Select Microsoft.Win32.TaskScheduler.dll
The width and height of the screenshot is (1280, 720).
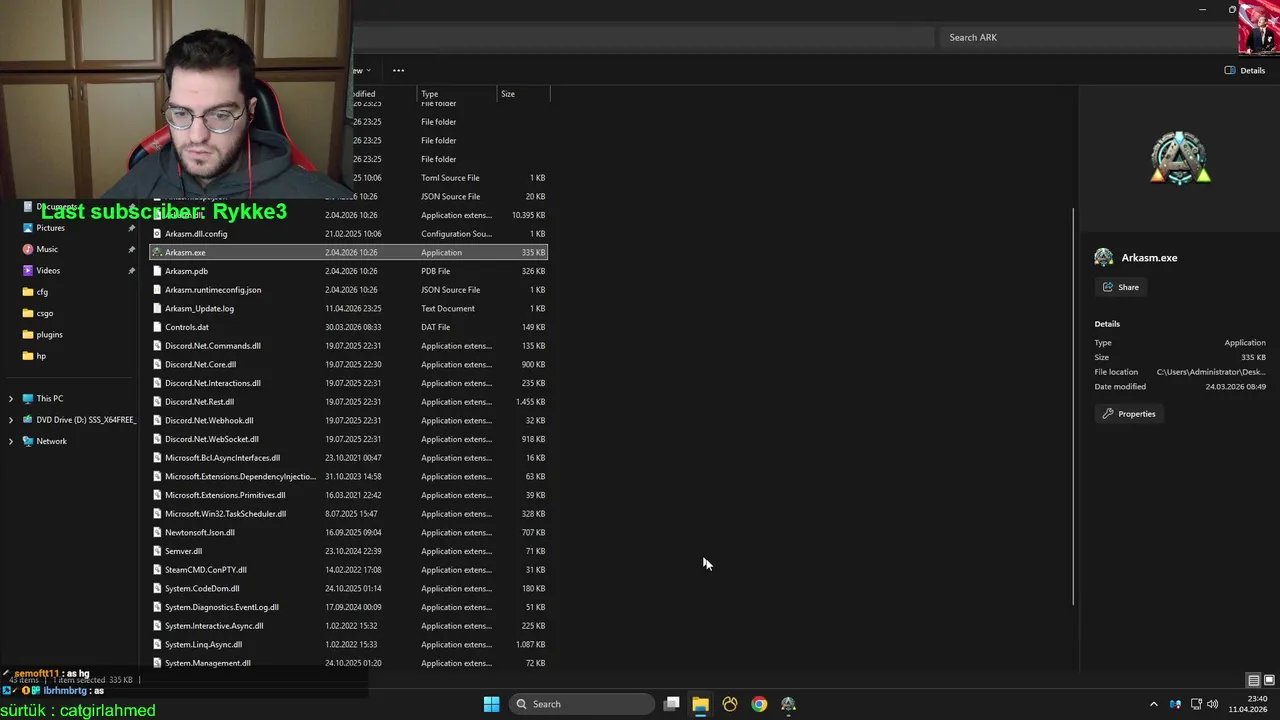[x=225, y=514]
